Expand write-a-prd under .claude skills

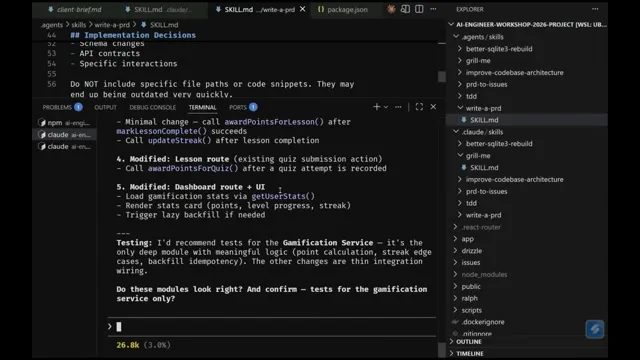(x=527, y=215)
